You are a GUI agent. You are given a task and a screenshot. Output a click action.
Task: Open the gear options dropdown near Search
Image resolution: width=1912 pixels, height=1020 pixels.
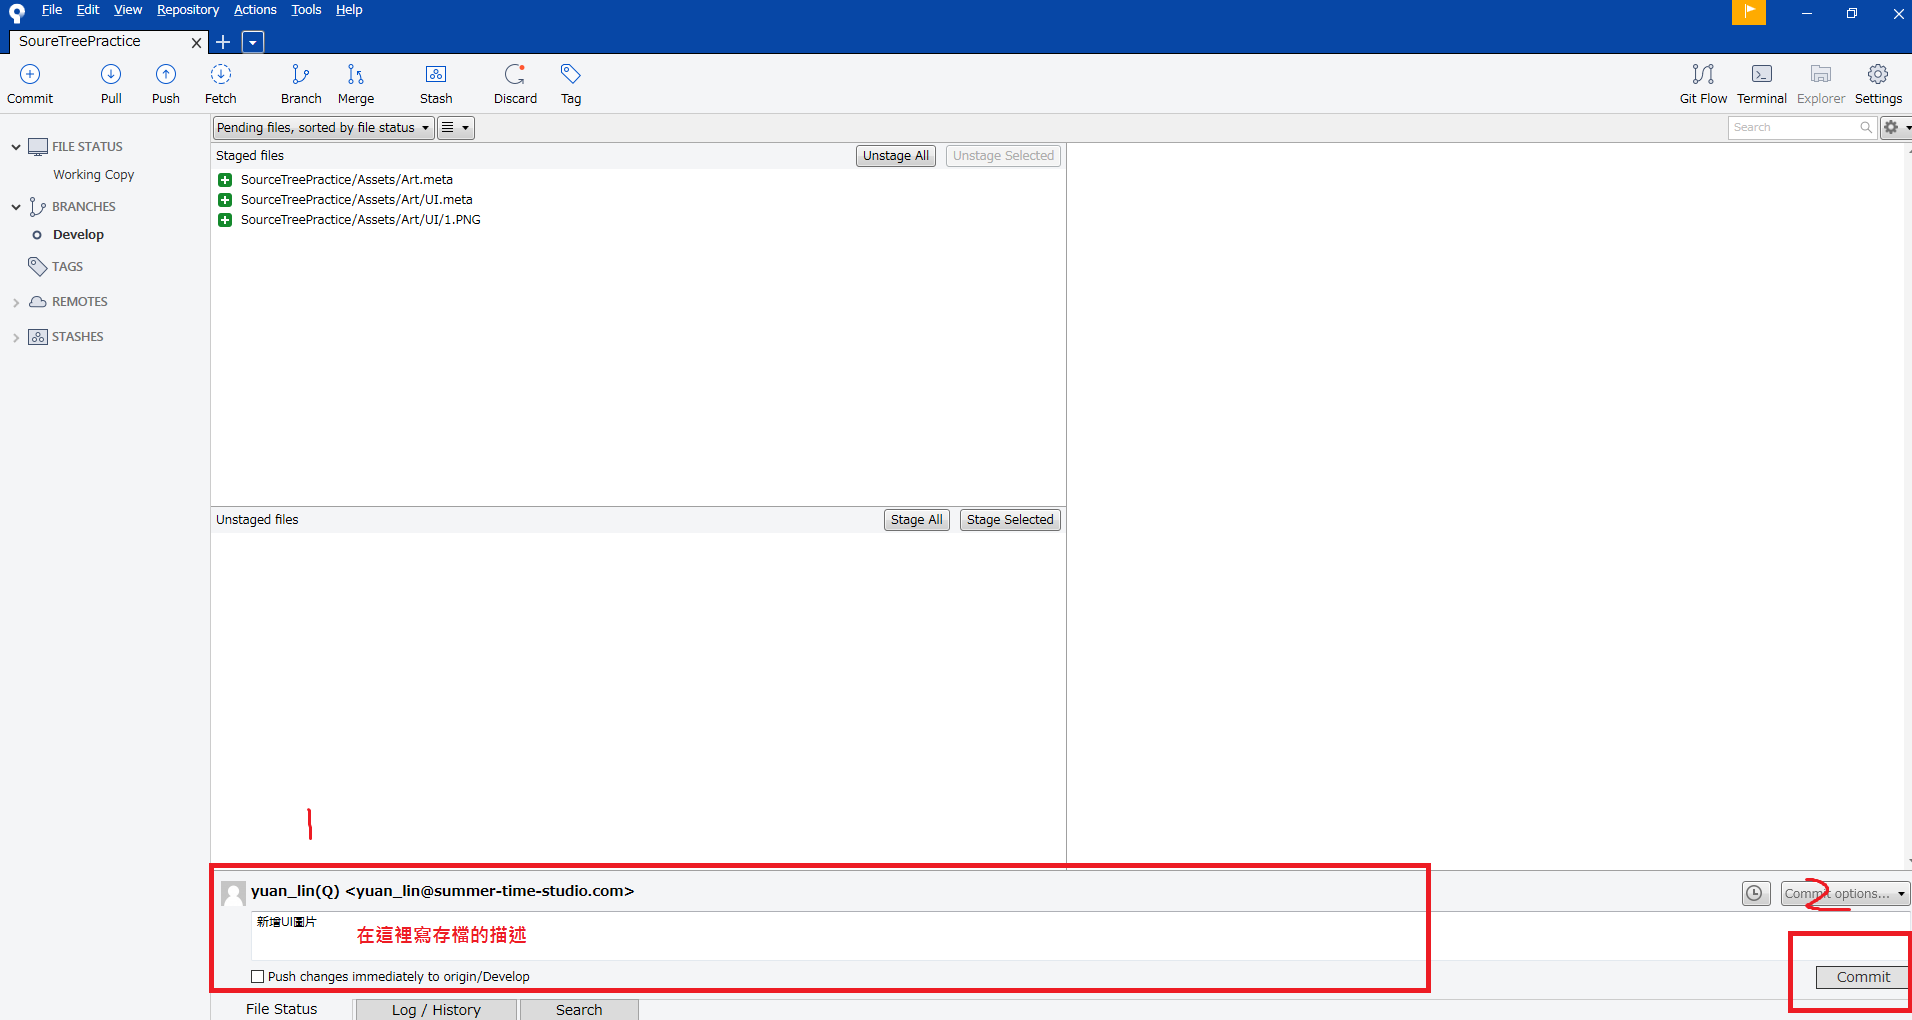1896,128
